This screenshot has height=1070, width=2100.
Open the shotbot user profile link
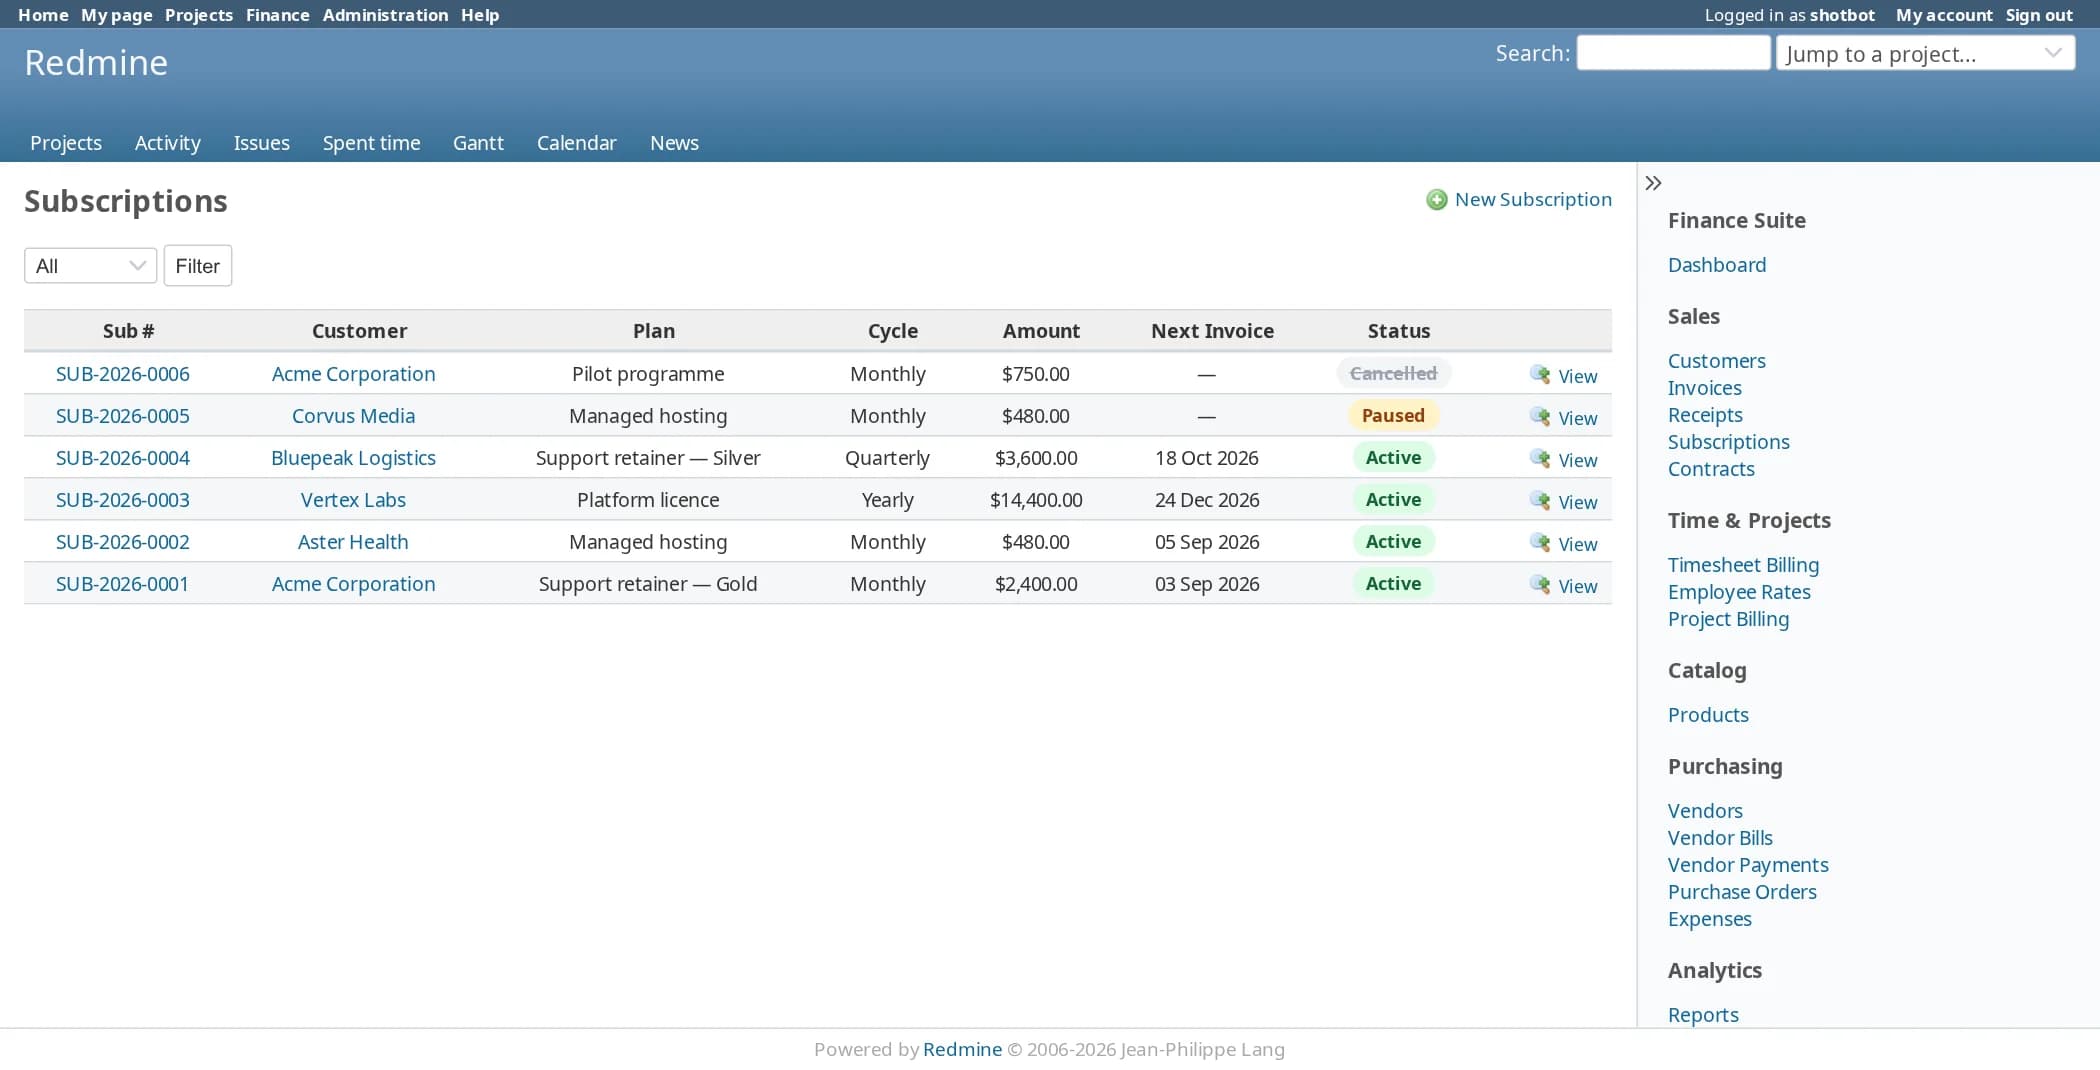click(x=1842, y=15)
